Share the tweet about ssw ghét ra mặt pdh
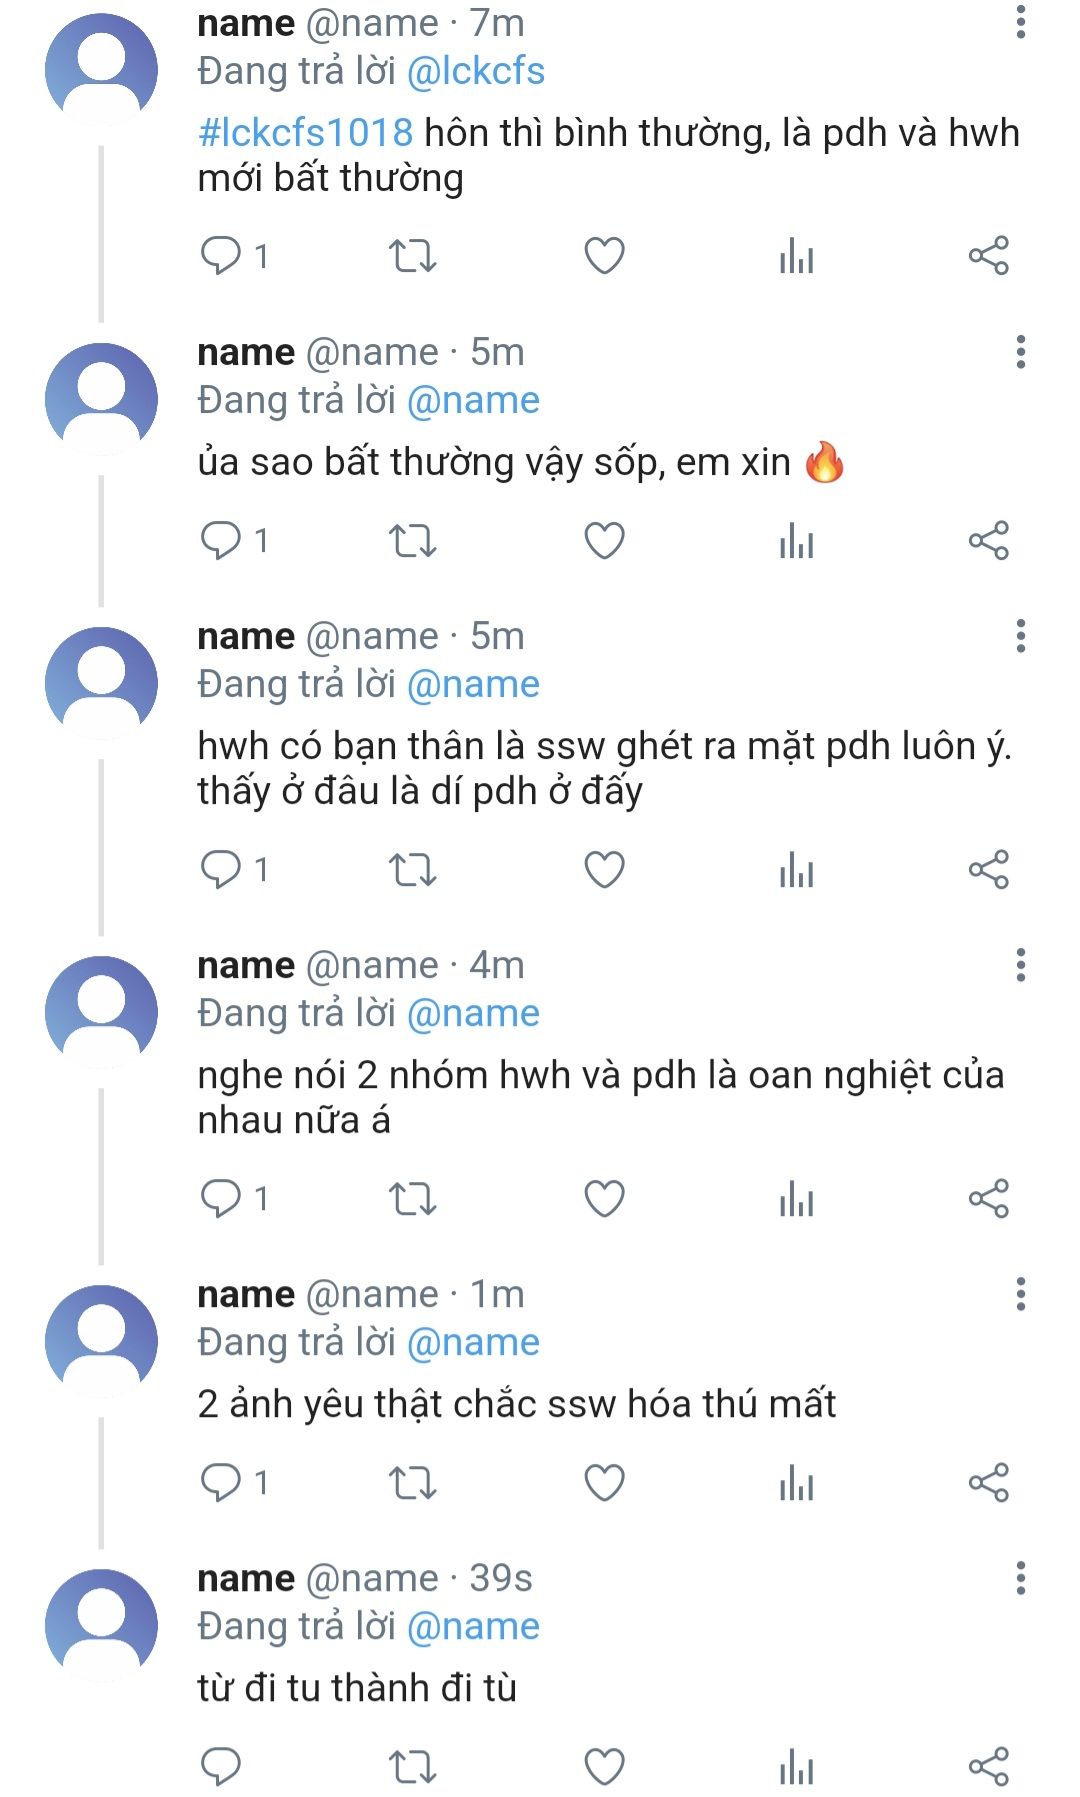 tap(988, 870)
